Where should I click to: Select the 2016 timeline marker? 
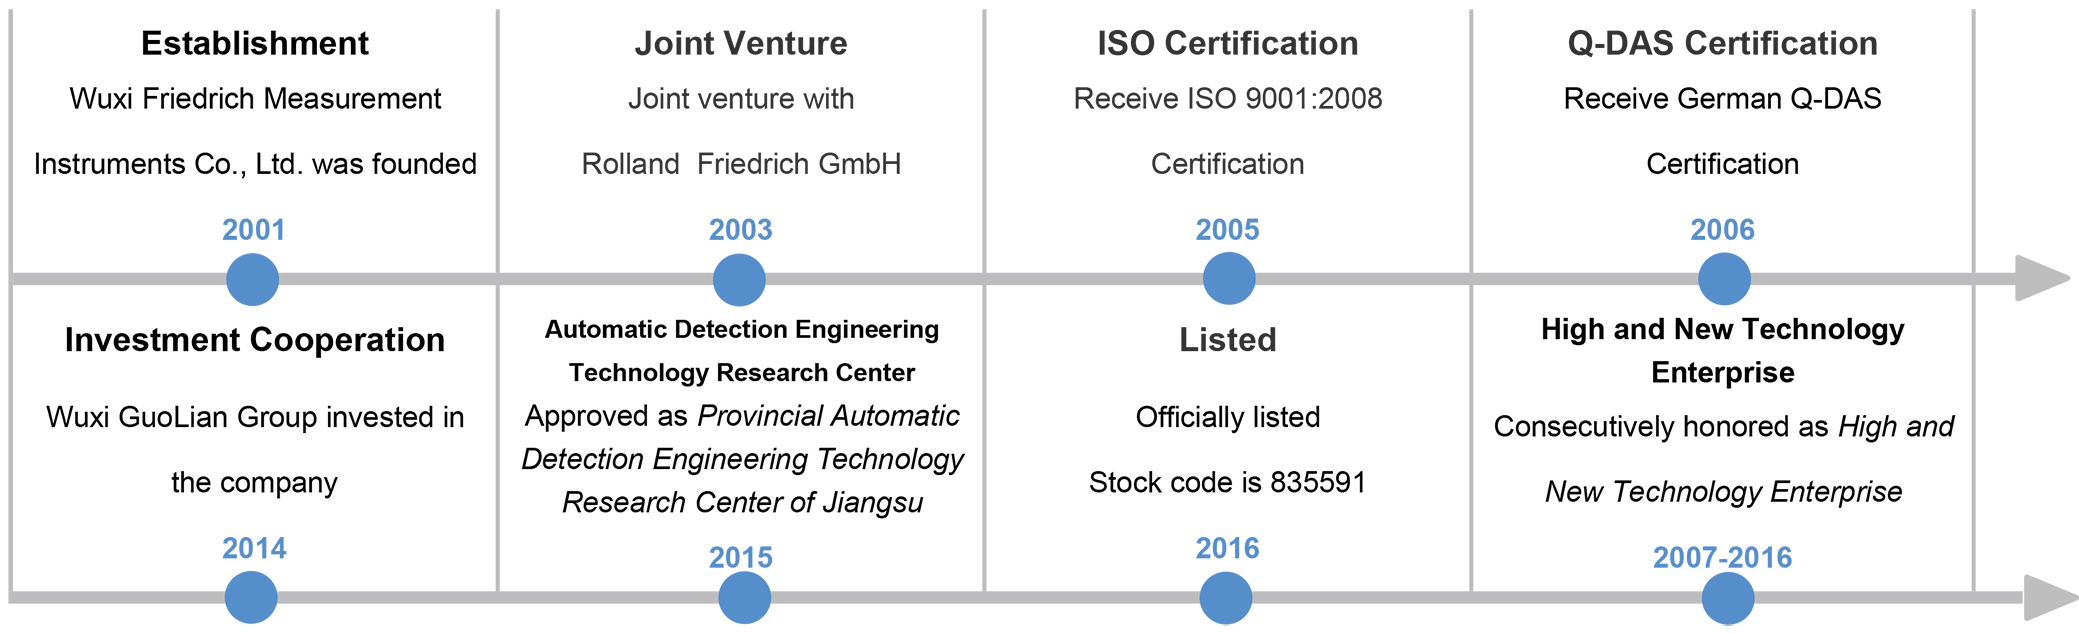click(1225, 598)
